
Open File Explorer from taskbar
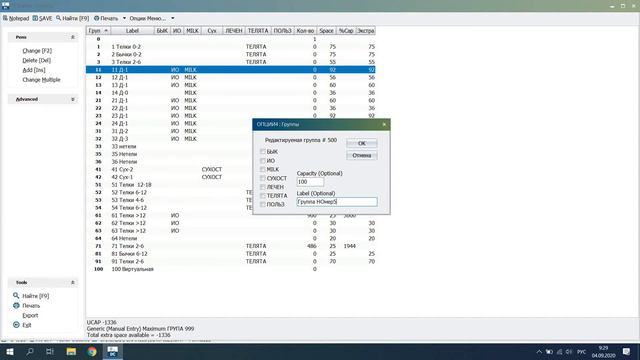tap(71, 351)
